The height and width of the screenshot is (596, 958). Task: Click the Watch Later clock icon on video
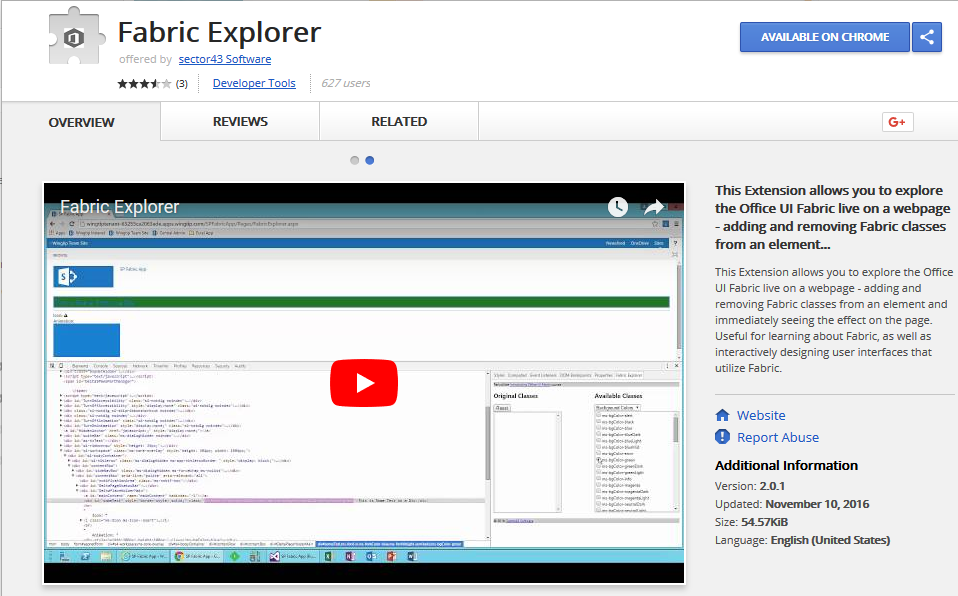pyautogui.click(x=618, y=207)
